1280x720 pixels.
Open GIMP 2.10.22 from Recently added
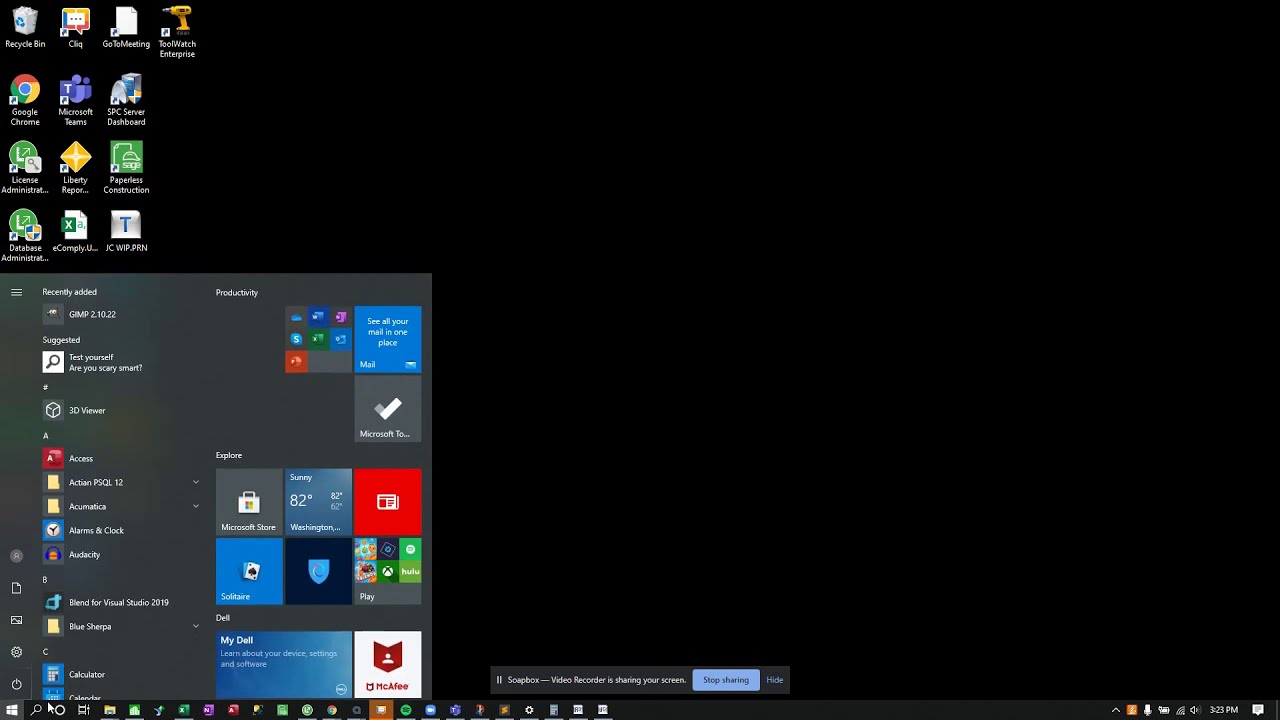pyautogui.click(x=121, y=314)
